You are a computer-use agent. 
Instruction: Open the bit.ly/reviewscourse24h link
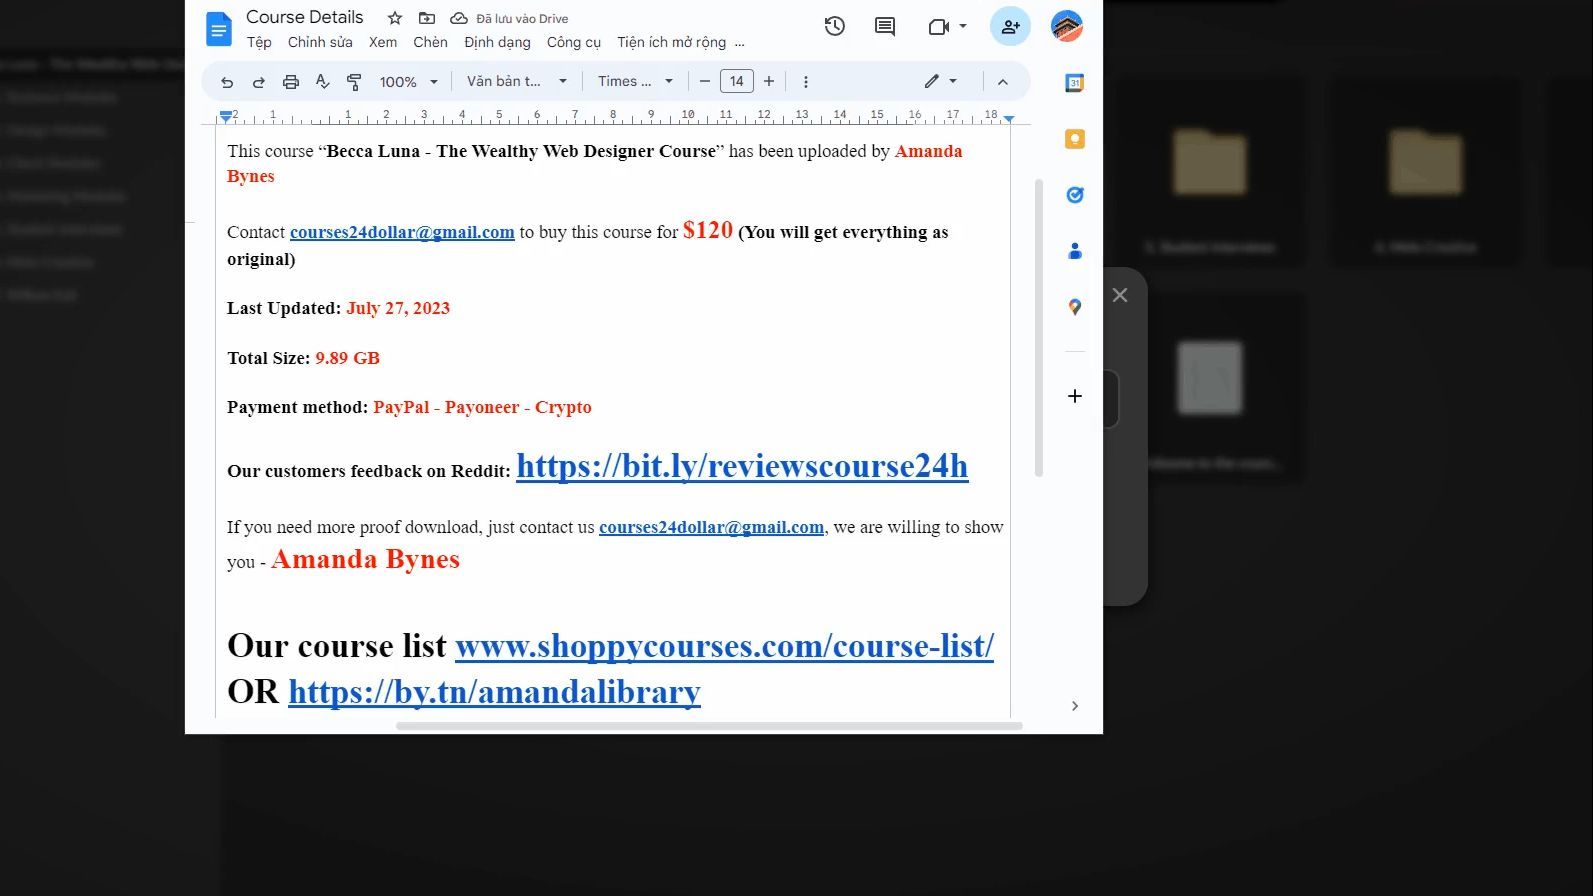click(742, 466)
